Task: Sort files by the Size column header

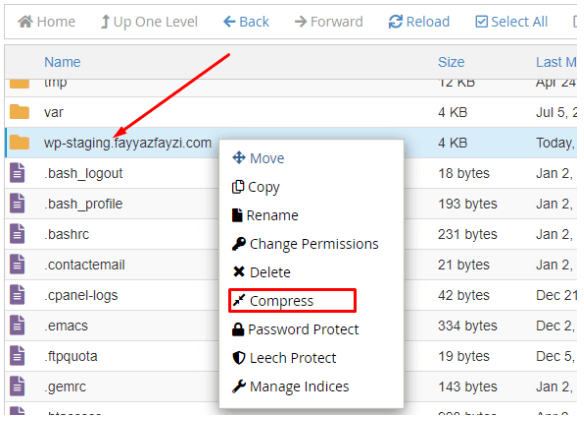Action: click(451, 62)
